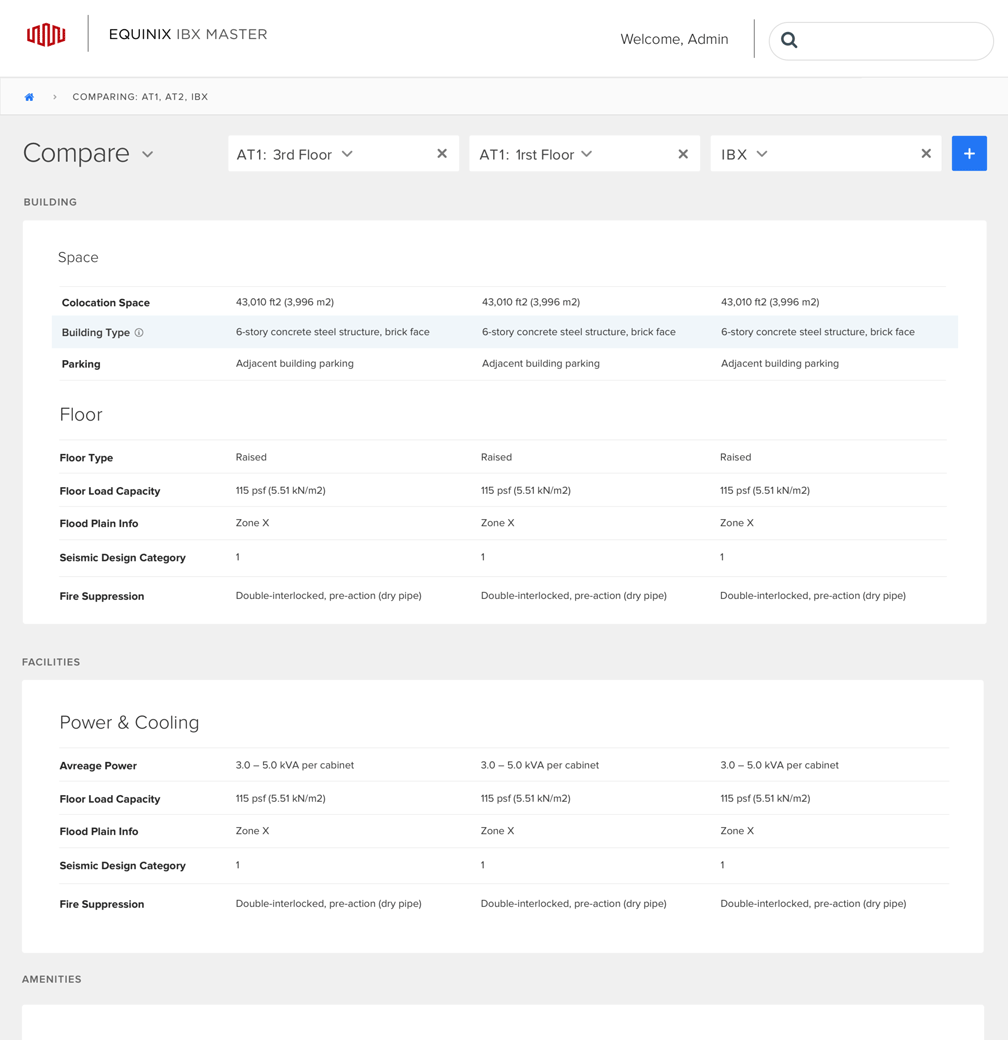Expand the AT1: 3rd Floor dropdown

coord(347,154)
